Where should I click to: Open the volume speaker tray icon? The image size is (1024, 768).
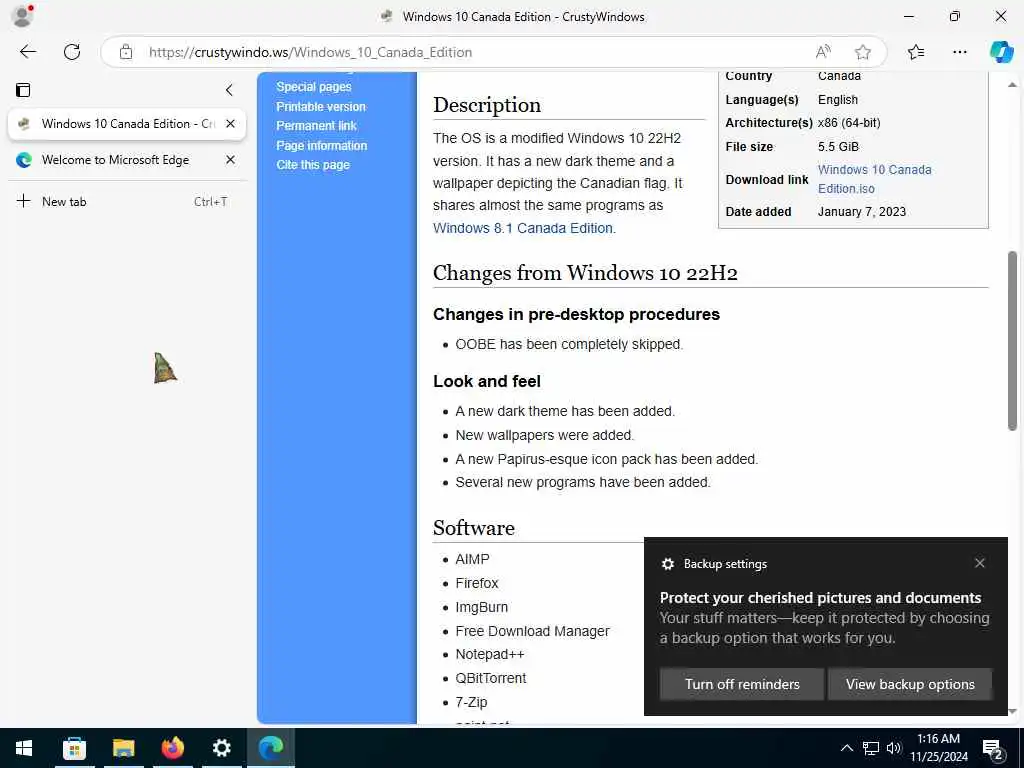coord(894,748)
